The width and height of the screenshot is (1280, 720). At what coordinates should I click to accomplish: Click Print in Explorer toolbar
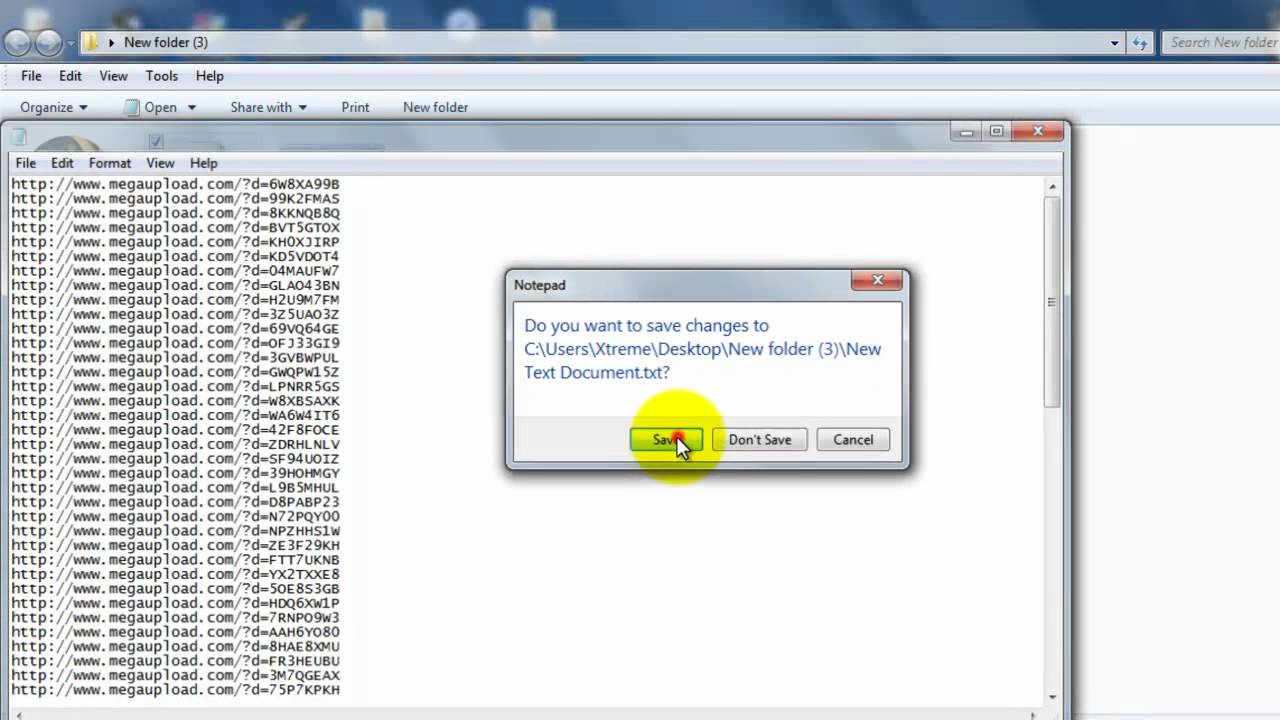pos(355,107)
